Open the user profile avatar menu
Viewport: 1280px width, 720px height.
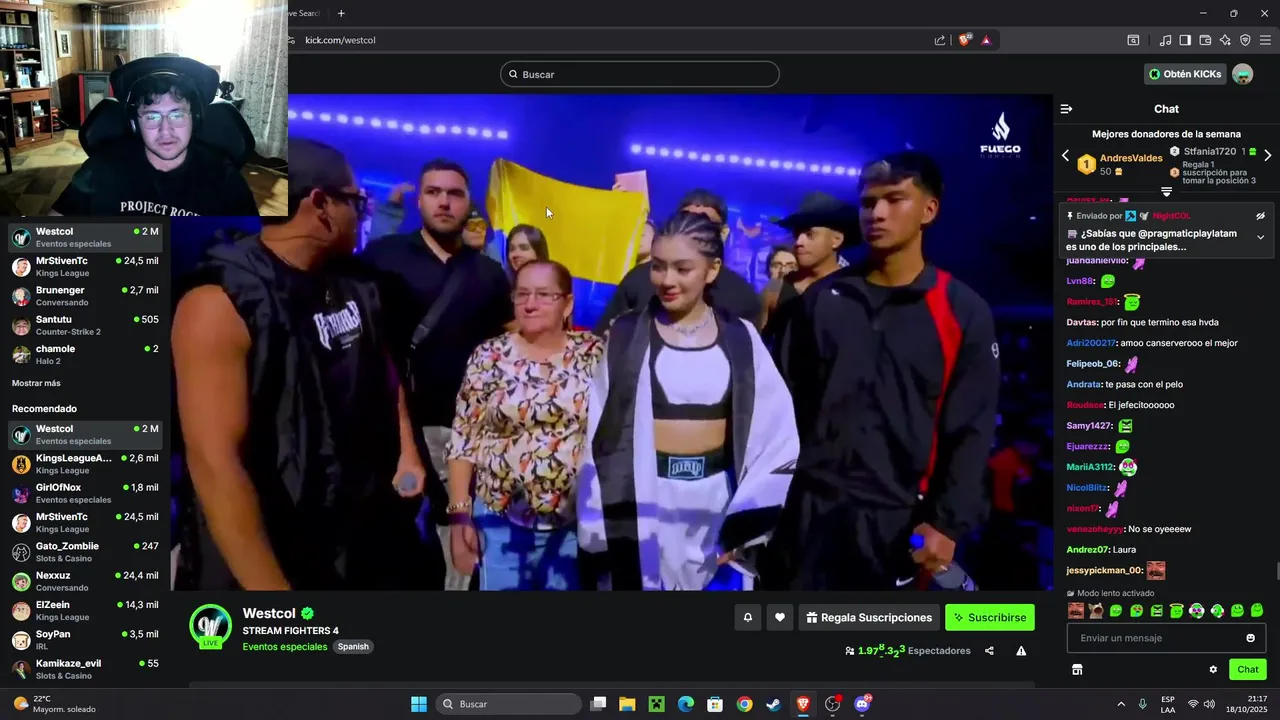(x=1242, y=74)
